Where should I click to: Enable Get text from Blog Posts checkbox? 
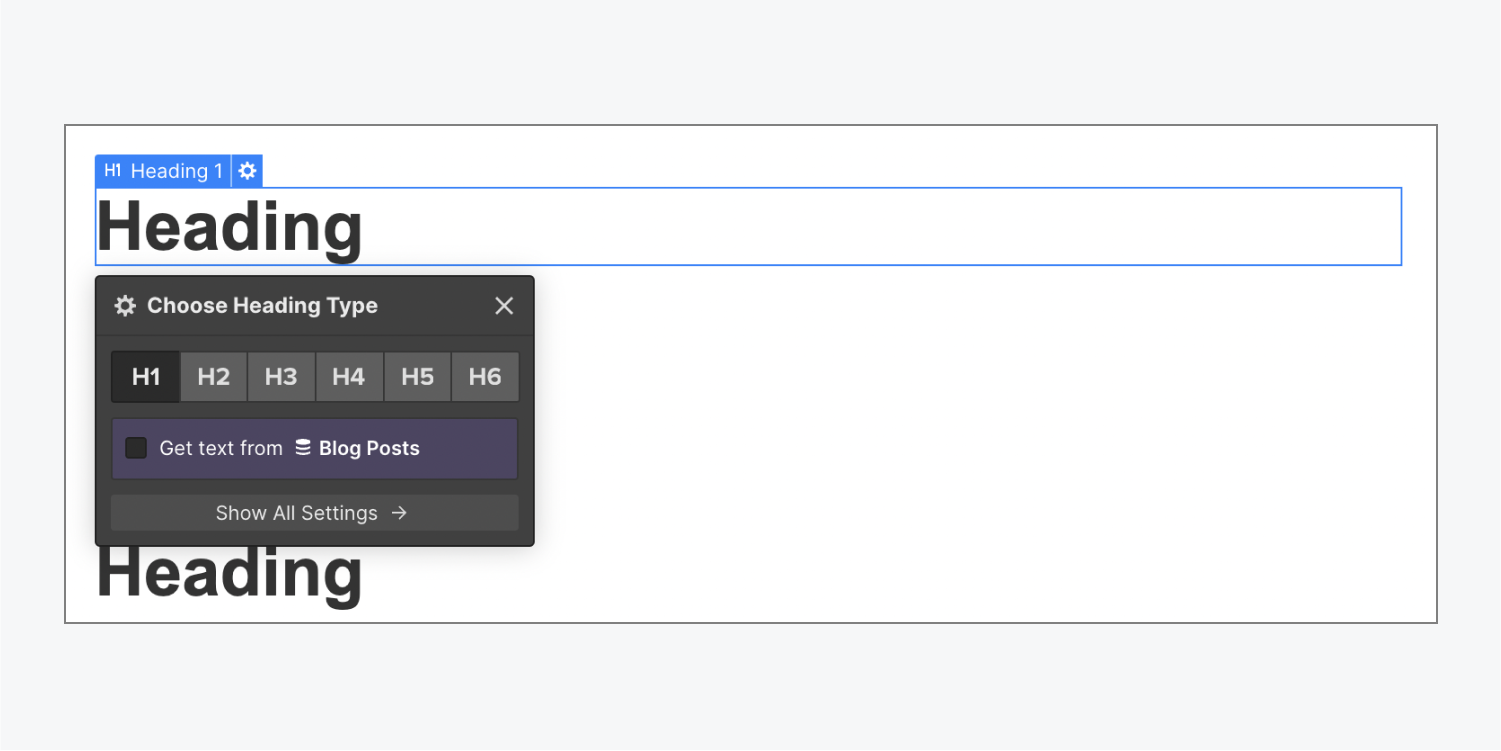pyautogui.click(x=136, y=448)
